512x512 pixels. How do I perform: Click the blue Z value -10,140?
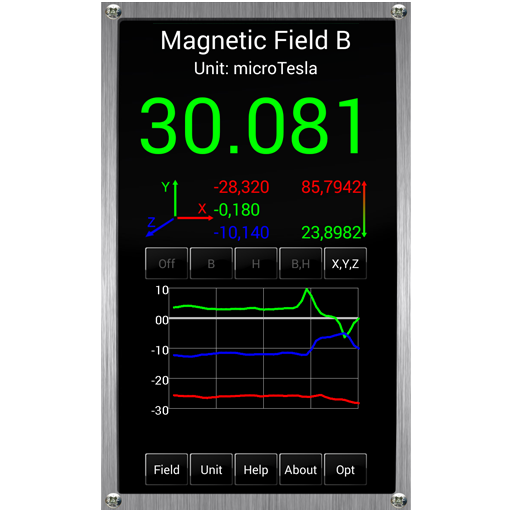click(x=241, y=233)
